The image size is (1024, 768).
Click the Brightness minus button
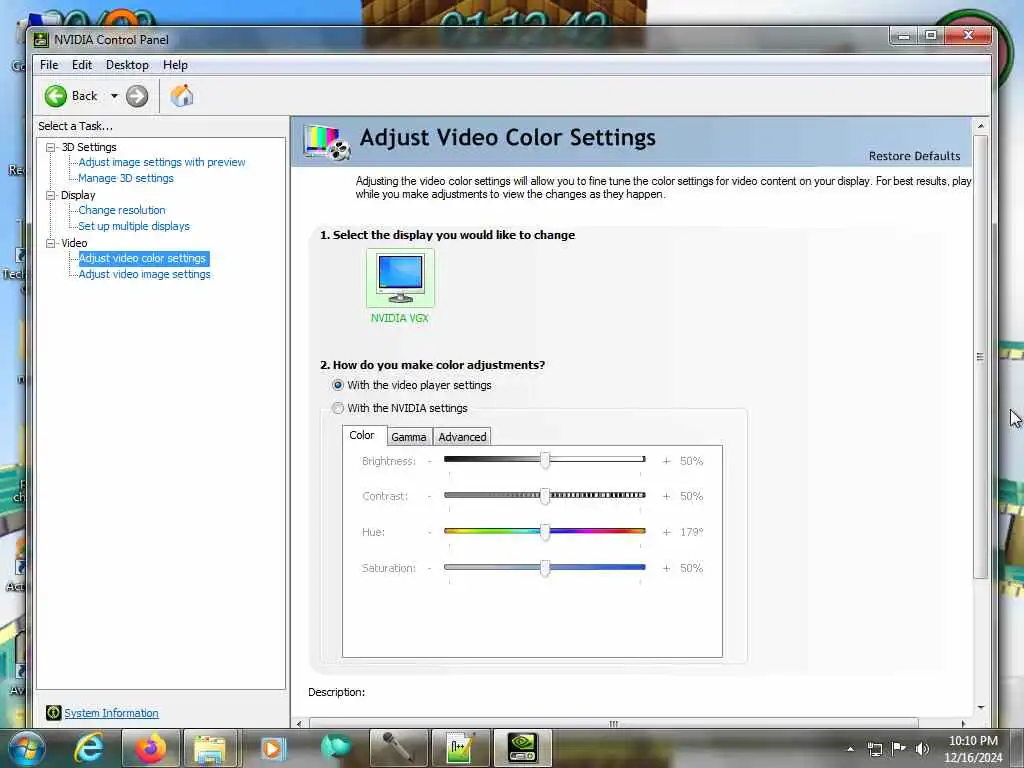(430, 461)
